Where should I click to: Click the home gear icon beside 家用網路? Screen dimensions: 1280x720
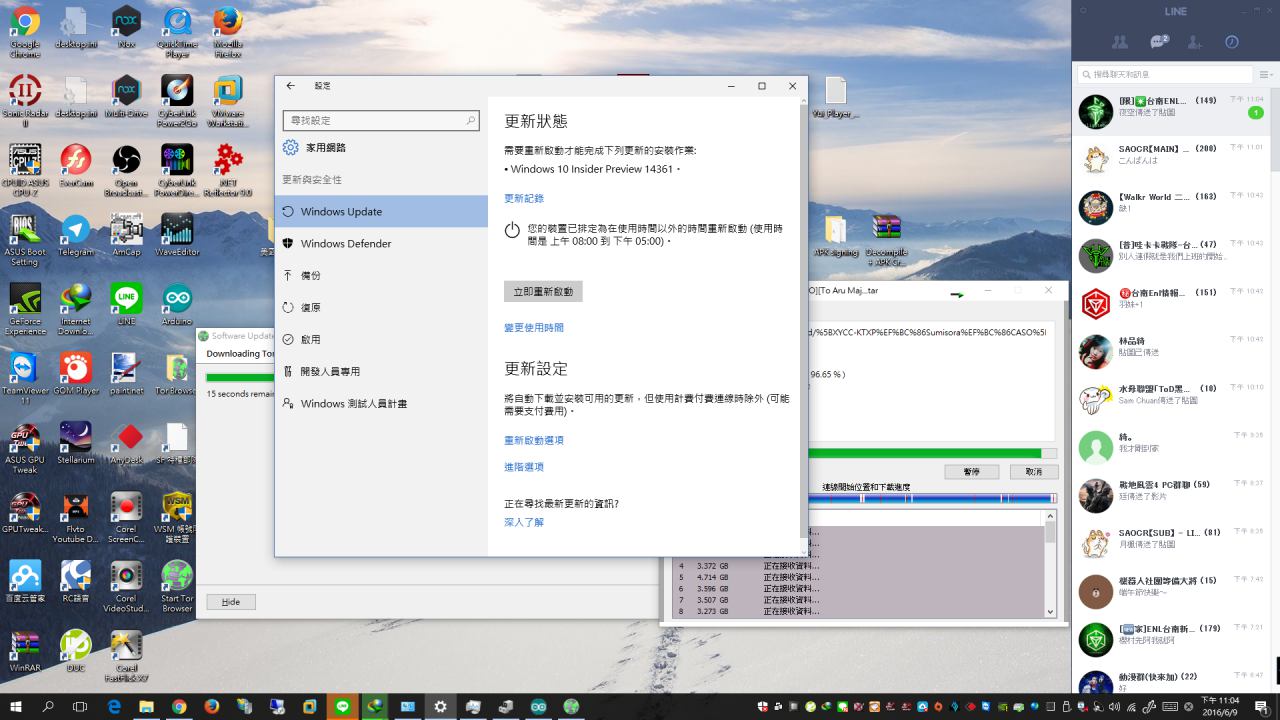tap(290, 148)
